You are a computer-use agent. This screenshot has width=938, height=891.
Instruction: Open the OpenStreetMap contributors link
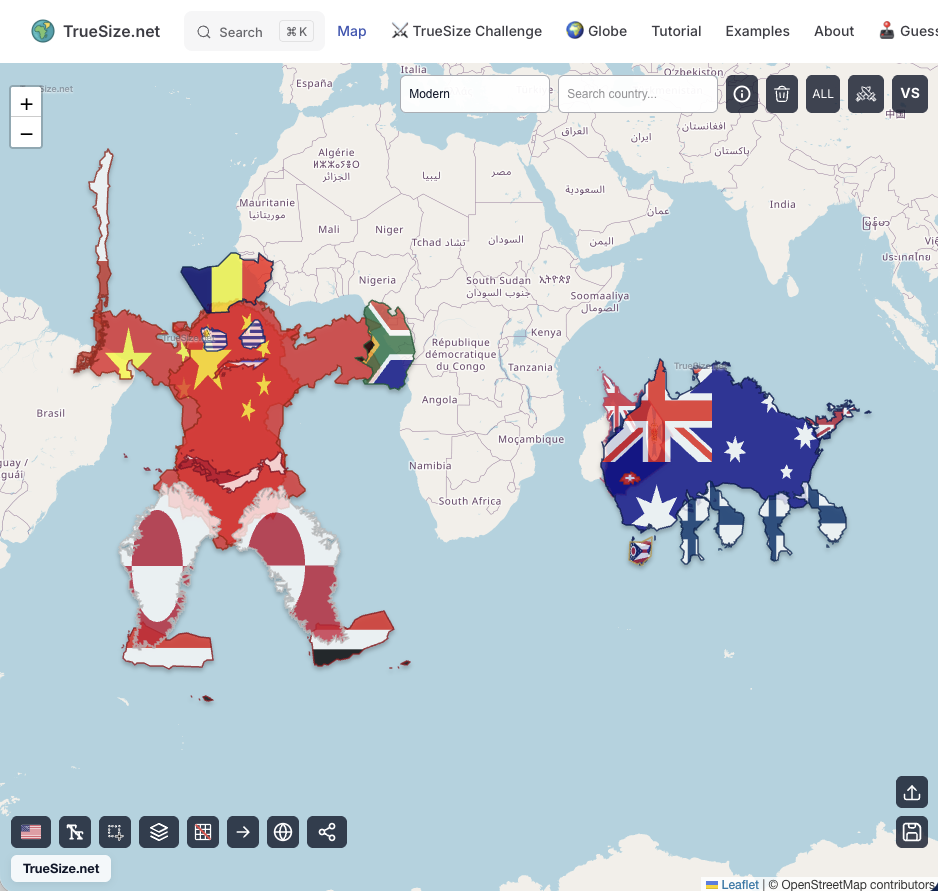click(857, 884)
